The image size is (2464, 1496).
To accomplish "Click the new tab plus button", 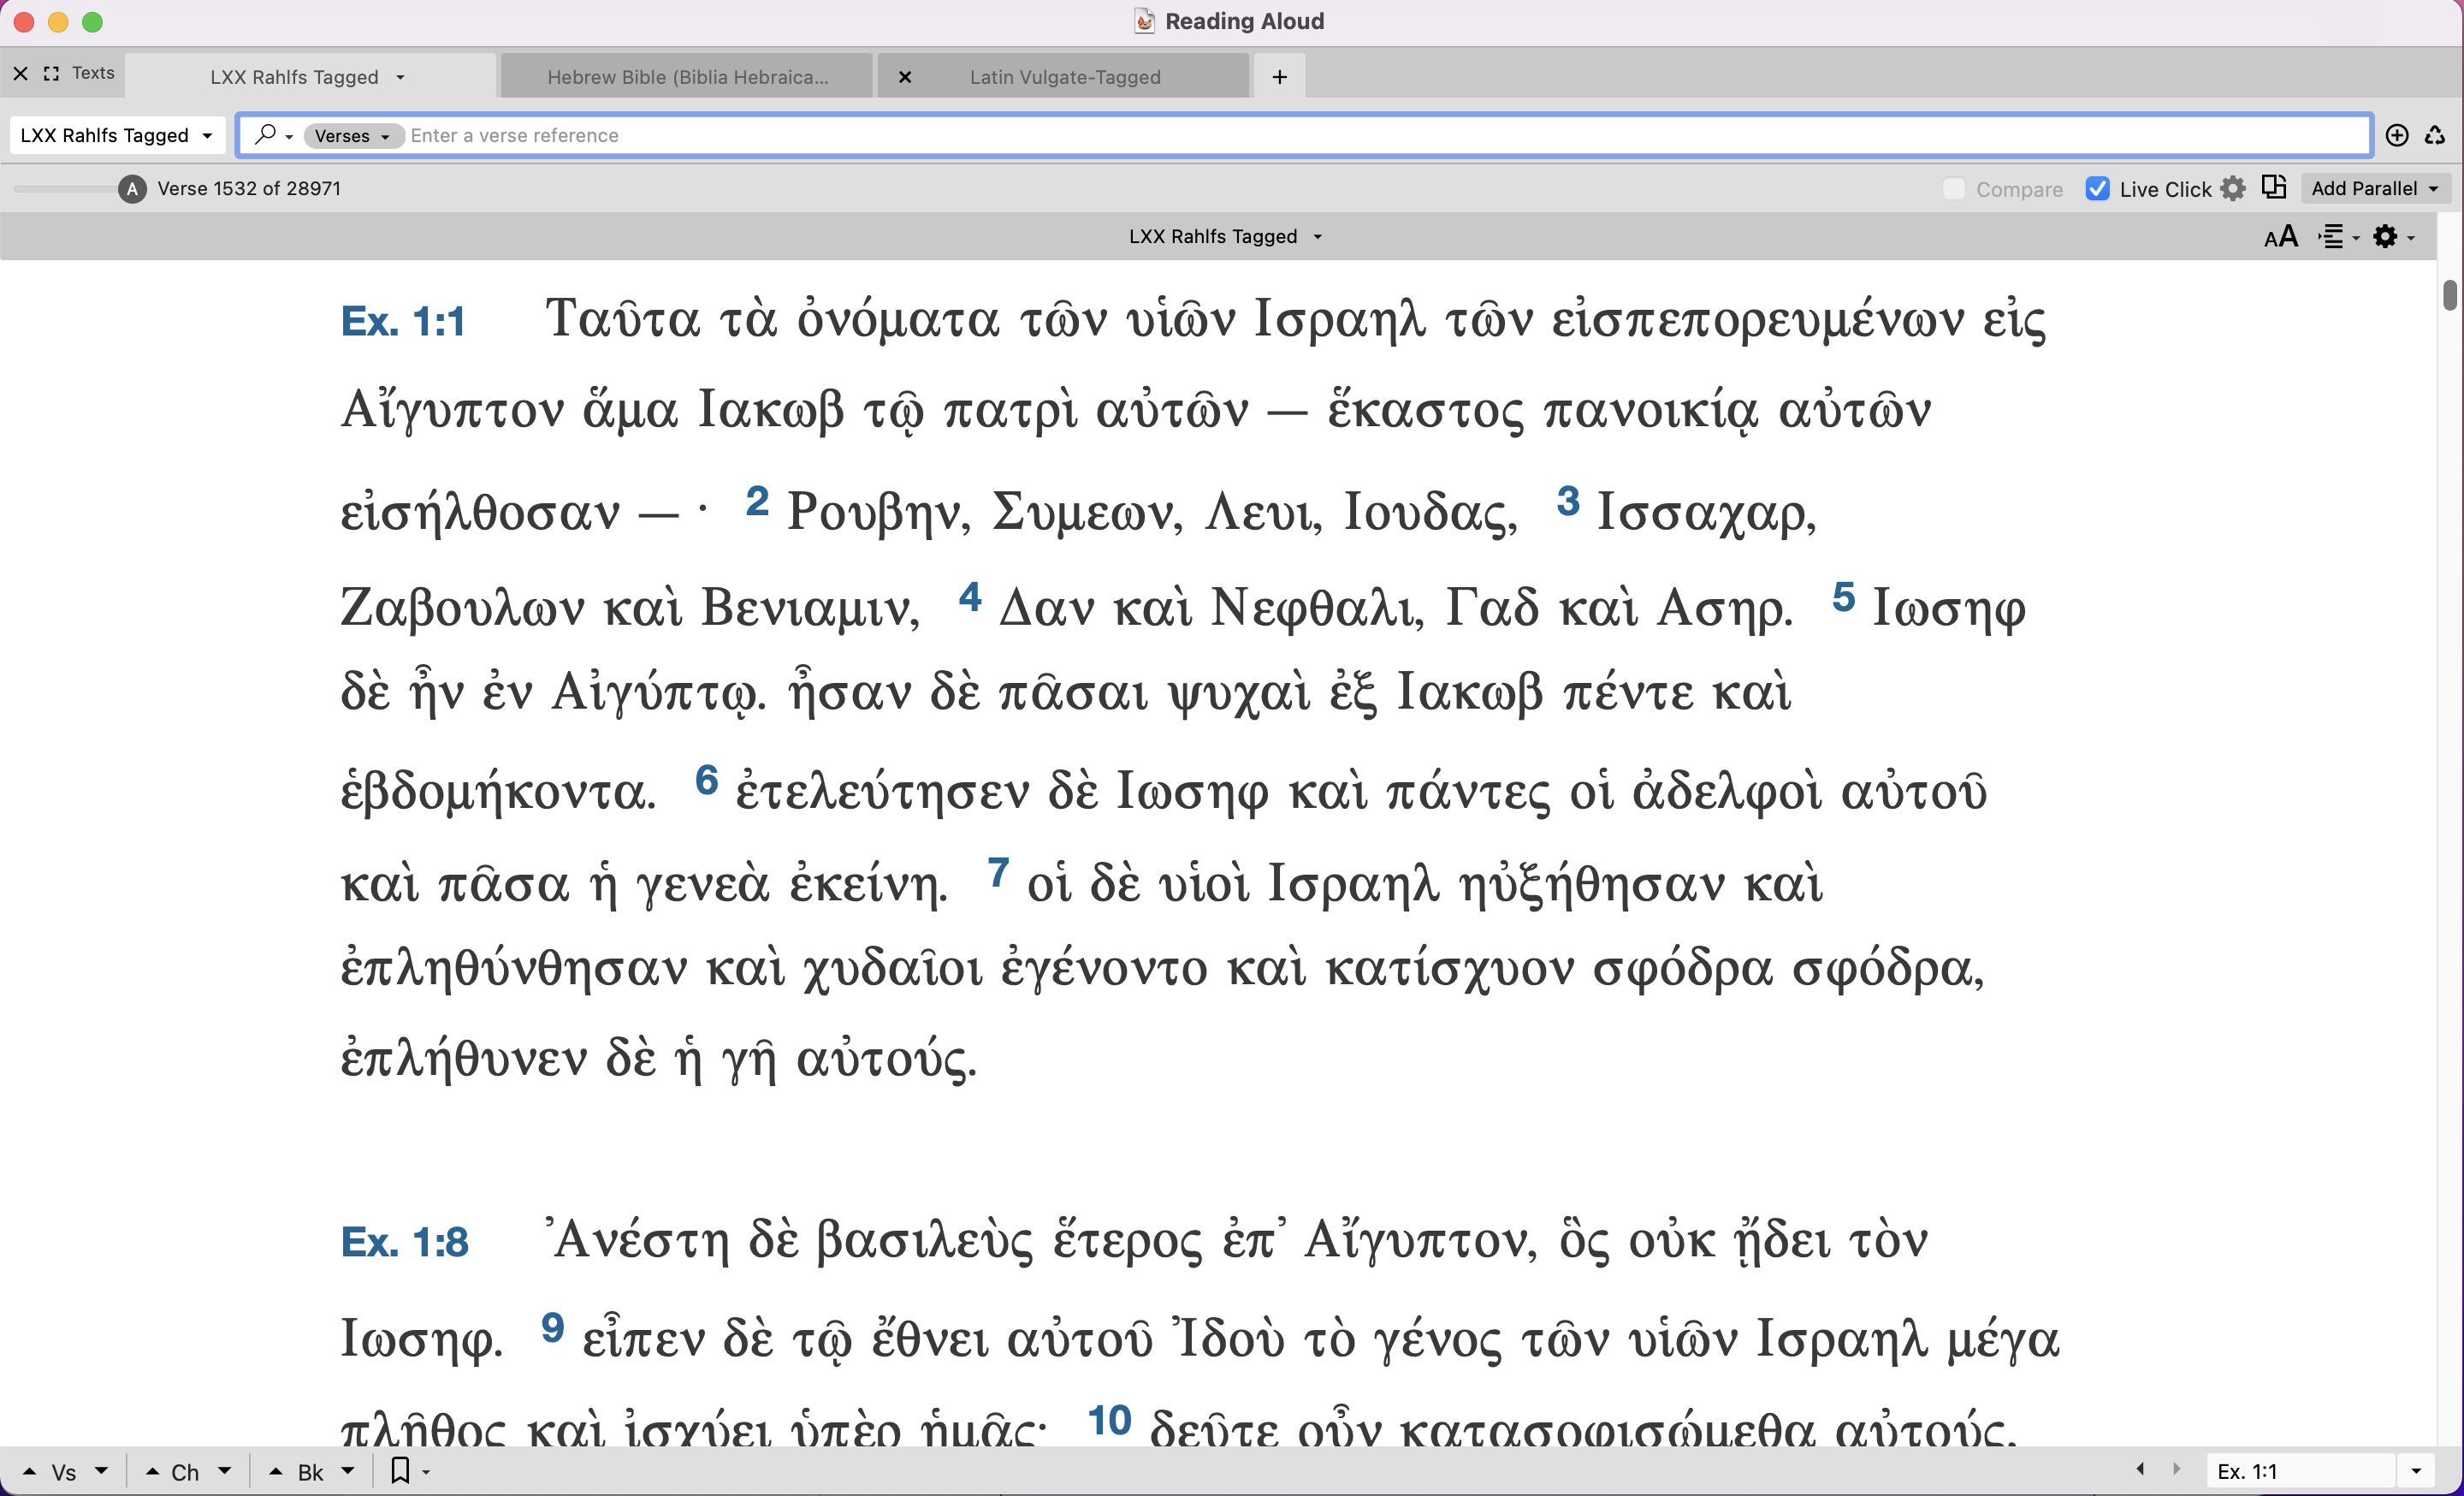I will pos(1279,77).
